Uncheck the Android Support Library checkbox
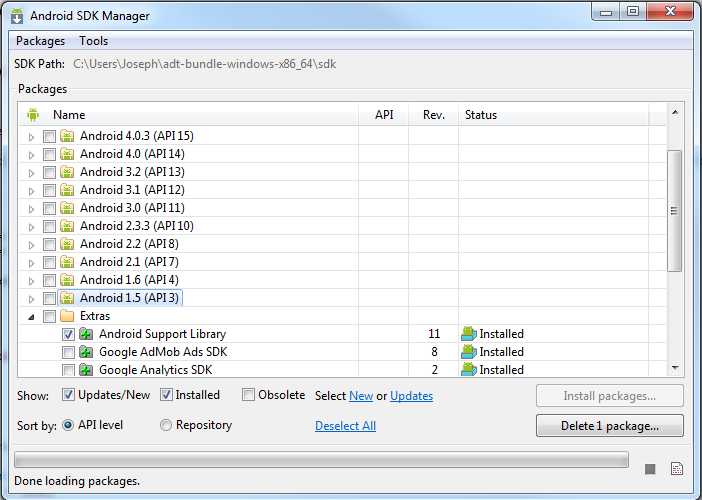This screenshot has width=702, height=500. point(68,334)
